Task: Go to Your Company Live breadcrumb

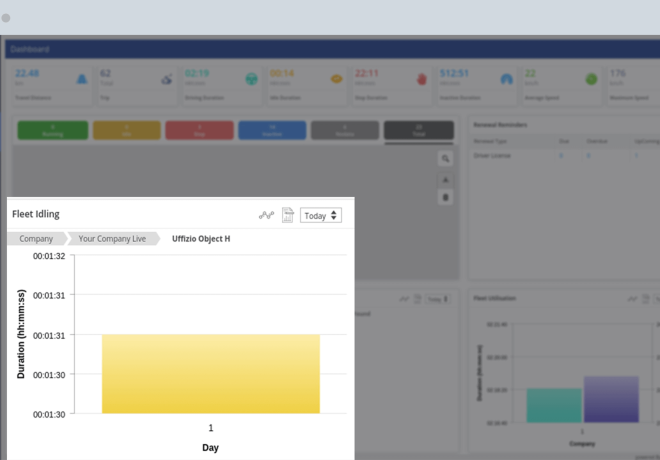Action: [x=112, y=239]
